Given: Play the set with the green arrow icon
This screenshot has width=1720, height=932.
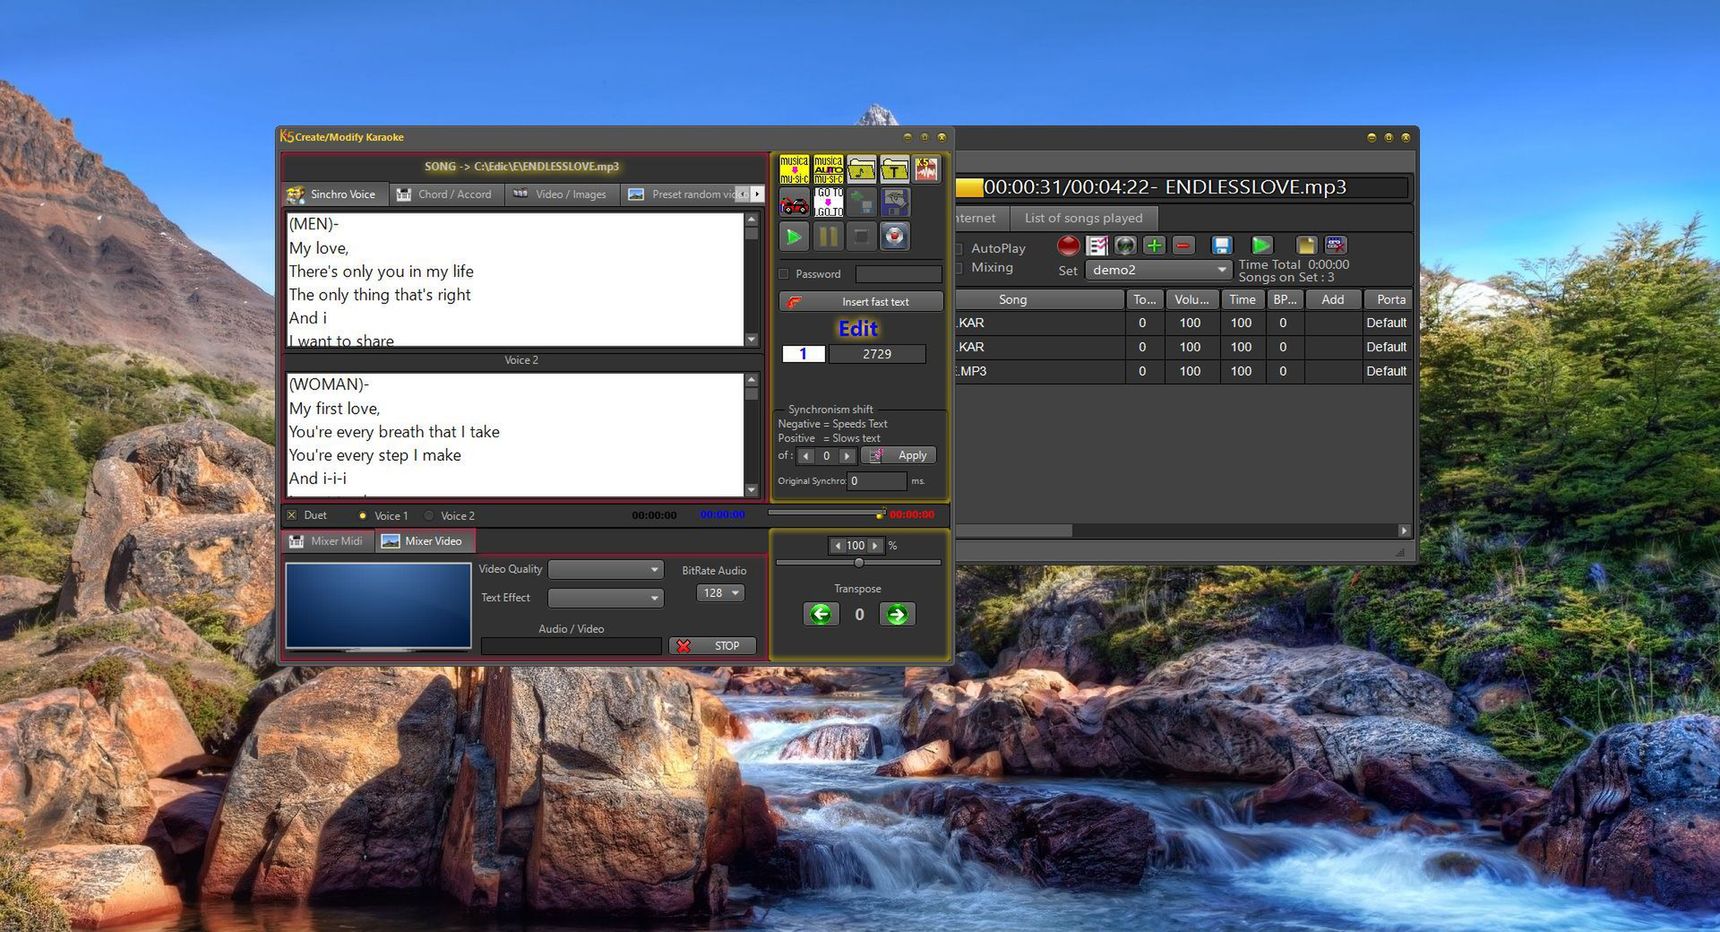Looking at the screenshot, I should click(1261, 245).
